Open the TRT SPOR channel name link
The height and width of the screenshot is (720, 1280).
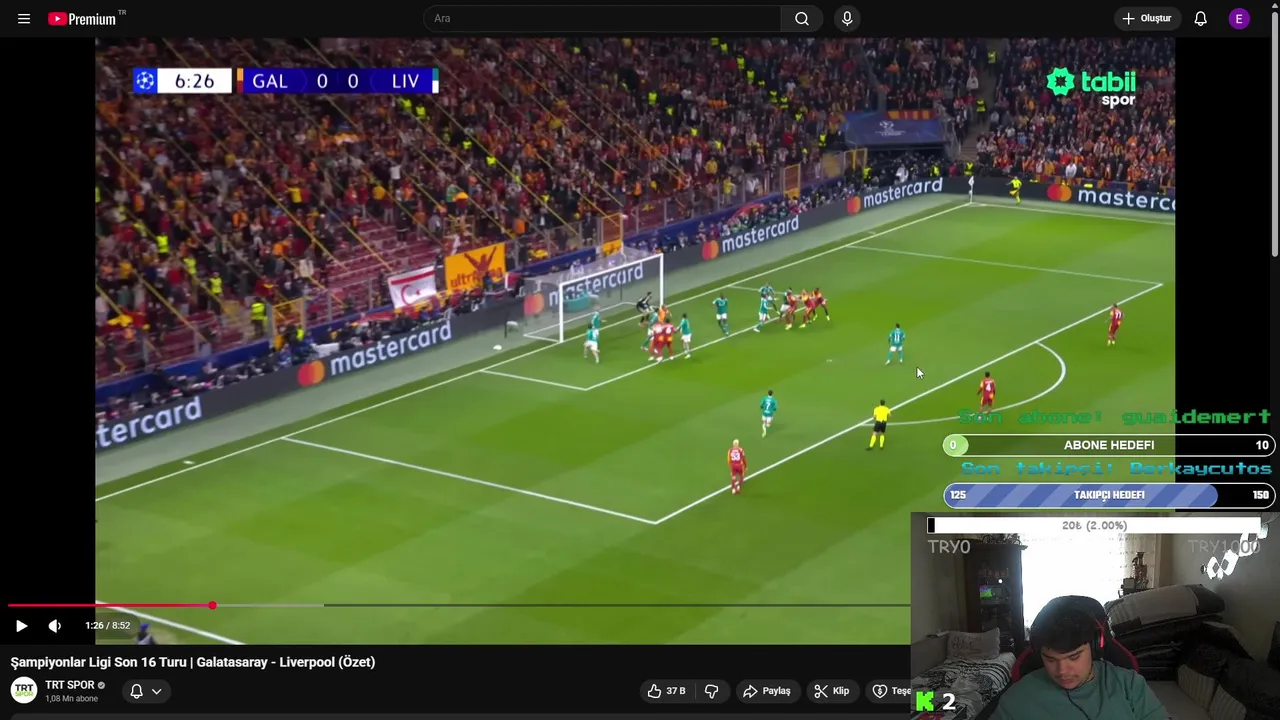tap(70, 685)
